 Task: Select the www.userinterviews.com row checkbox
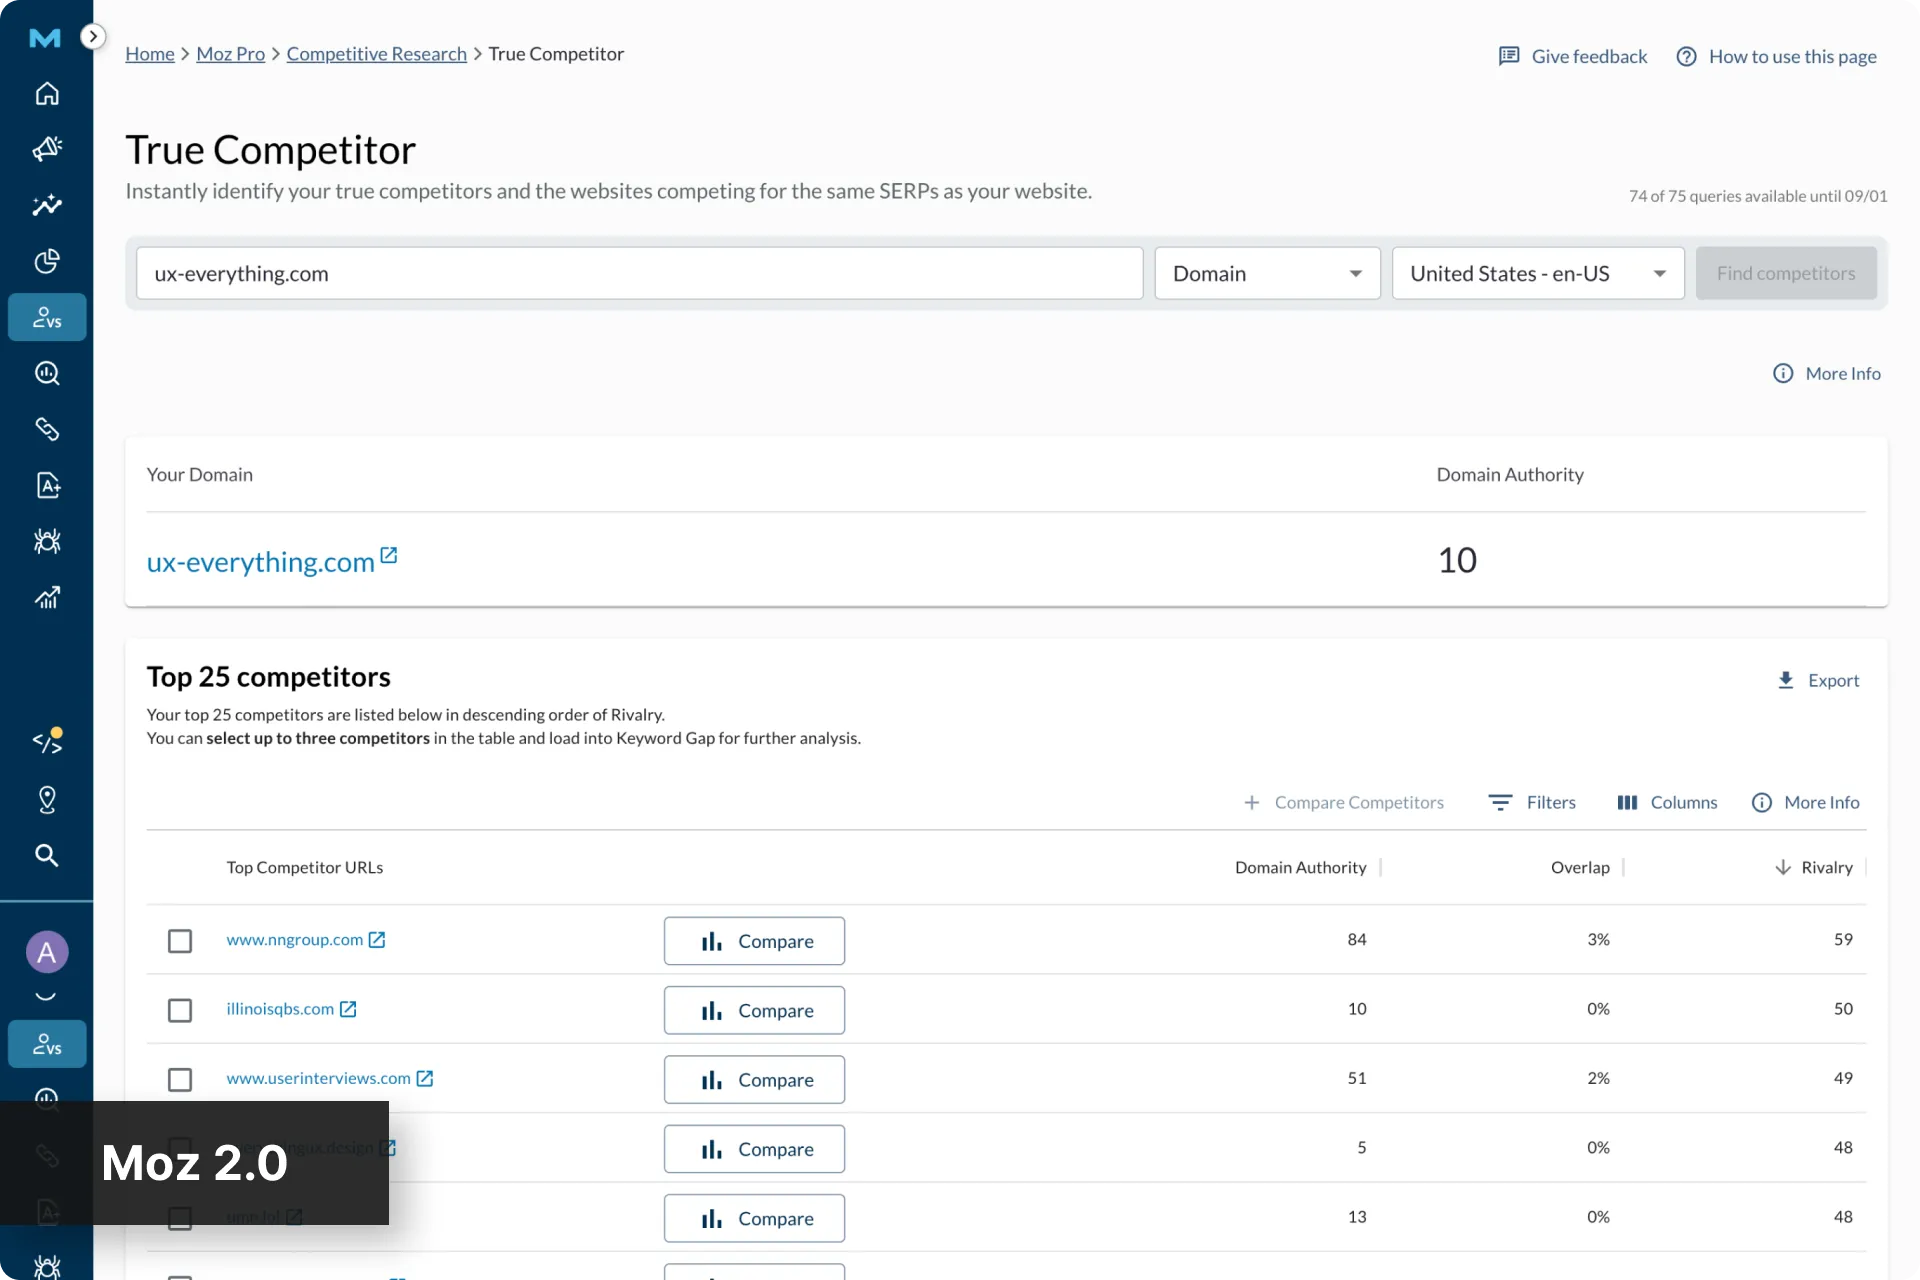click(180, 1080)
